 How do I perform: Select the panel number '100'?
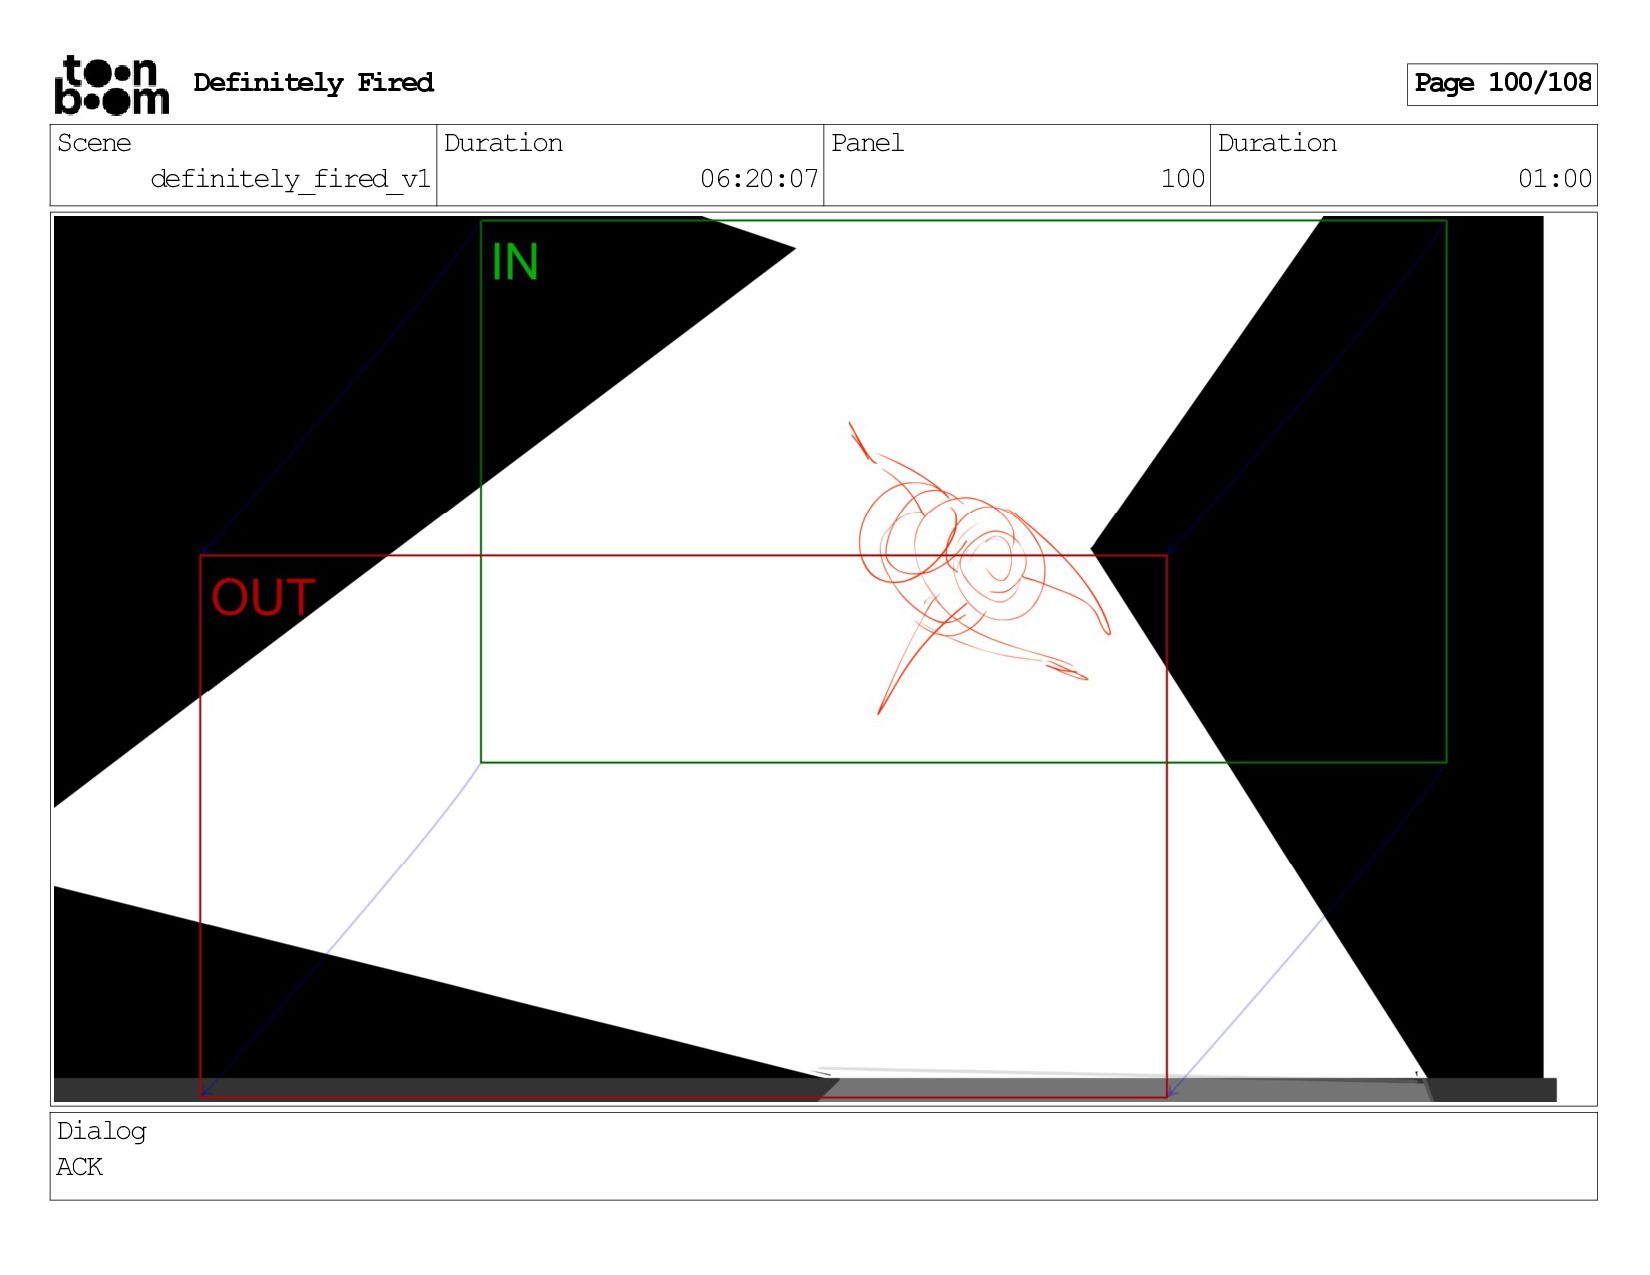(x=1183, y=179)
